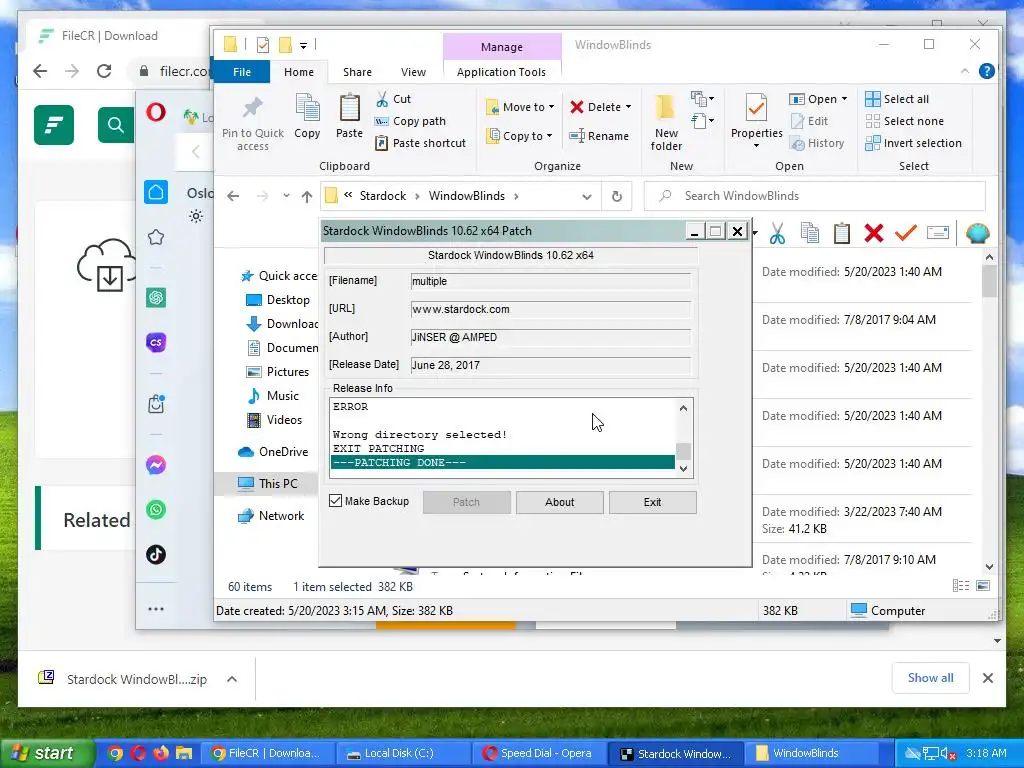Expand the Delete dropdown arrow
Viewport: 1024px width, 768px height.
pos(628,107)
